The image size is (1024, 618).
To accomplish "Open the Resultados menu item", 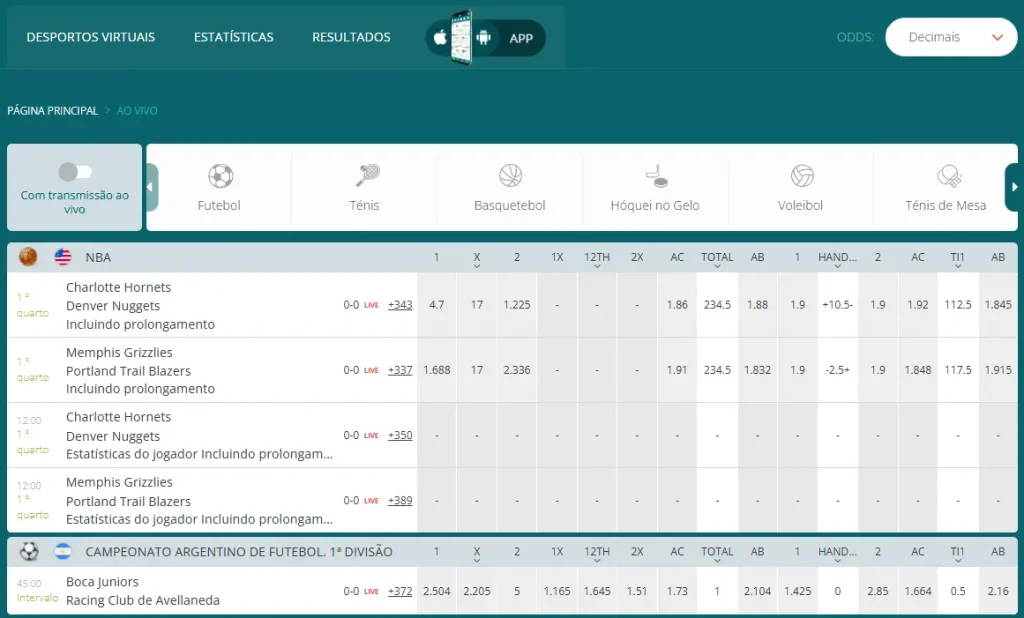I will pyautogui.click(x=351, y=37).
